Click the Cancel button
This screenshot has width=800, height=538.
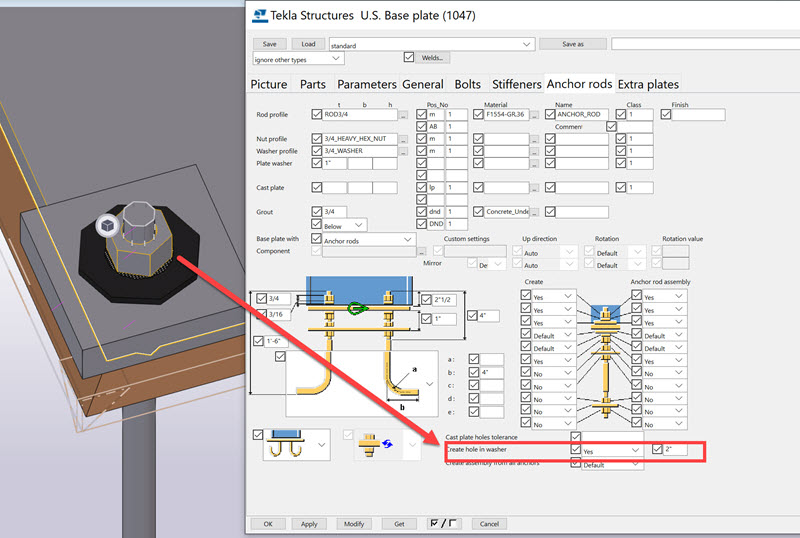tap(489, 524)
